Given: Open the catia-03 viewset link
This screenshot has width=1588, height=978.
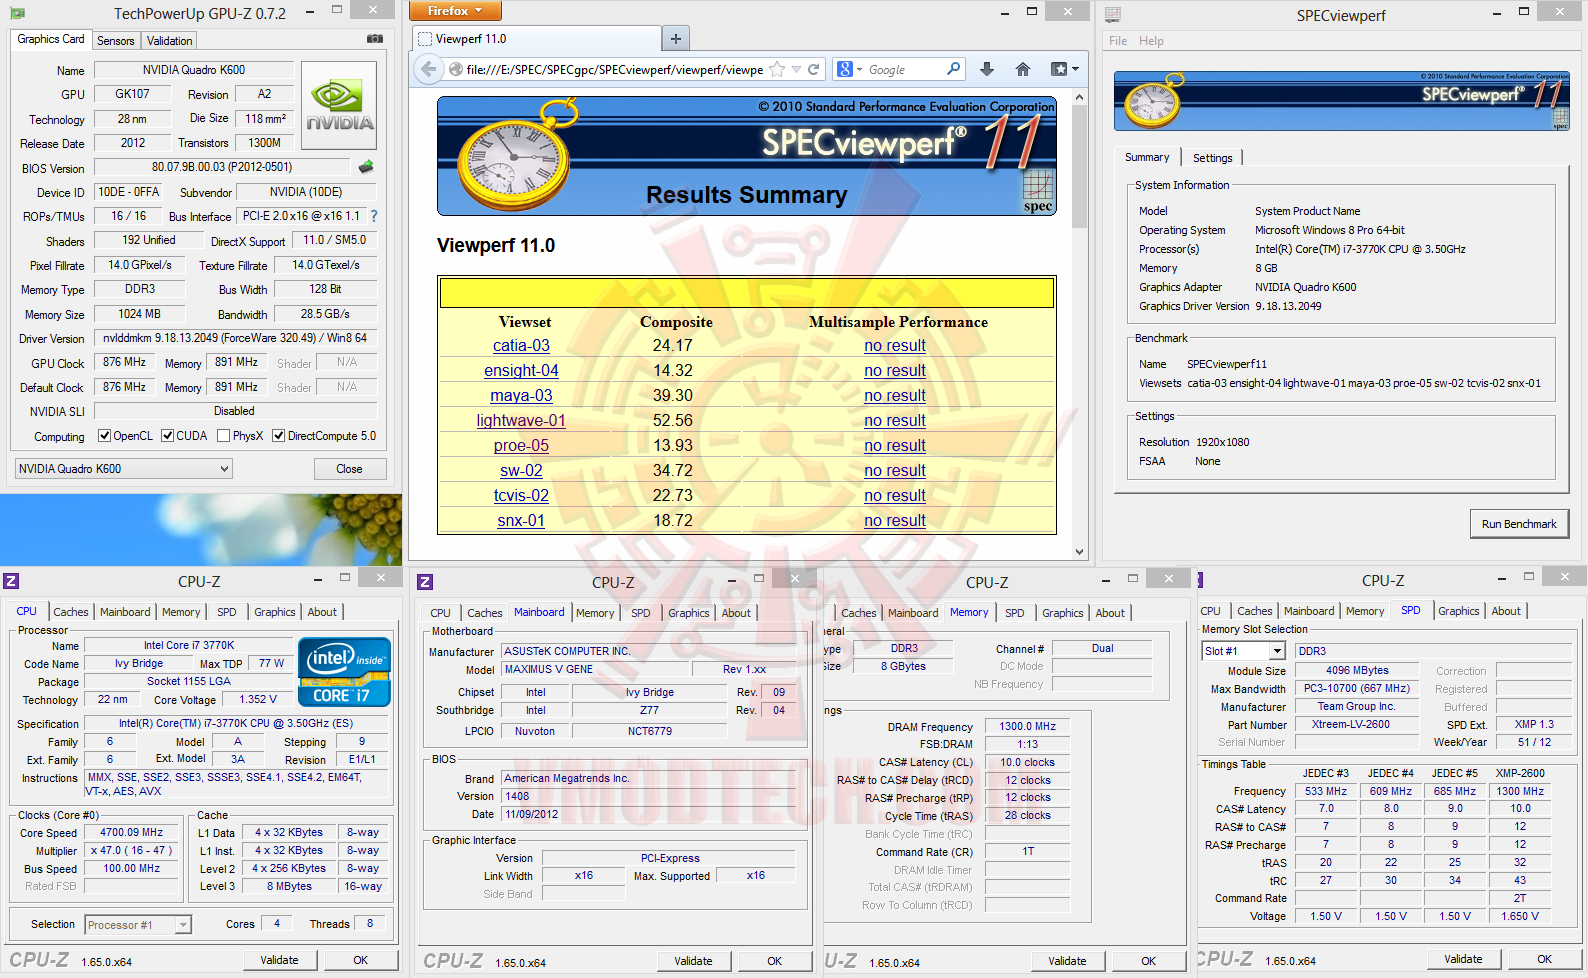Looking at the screenshot, I should [521, 346].
